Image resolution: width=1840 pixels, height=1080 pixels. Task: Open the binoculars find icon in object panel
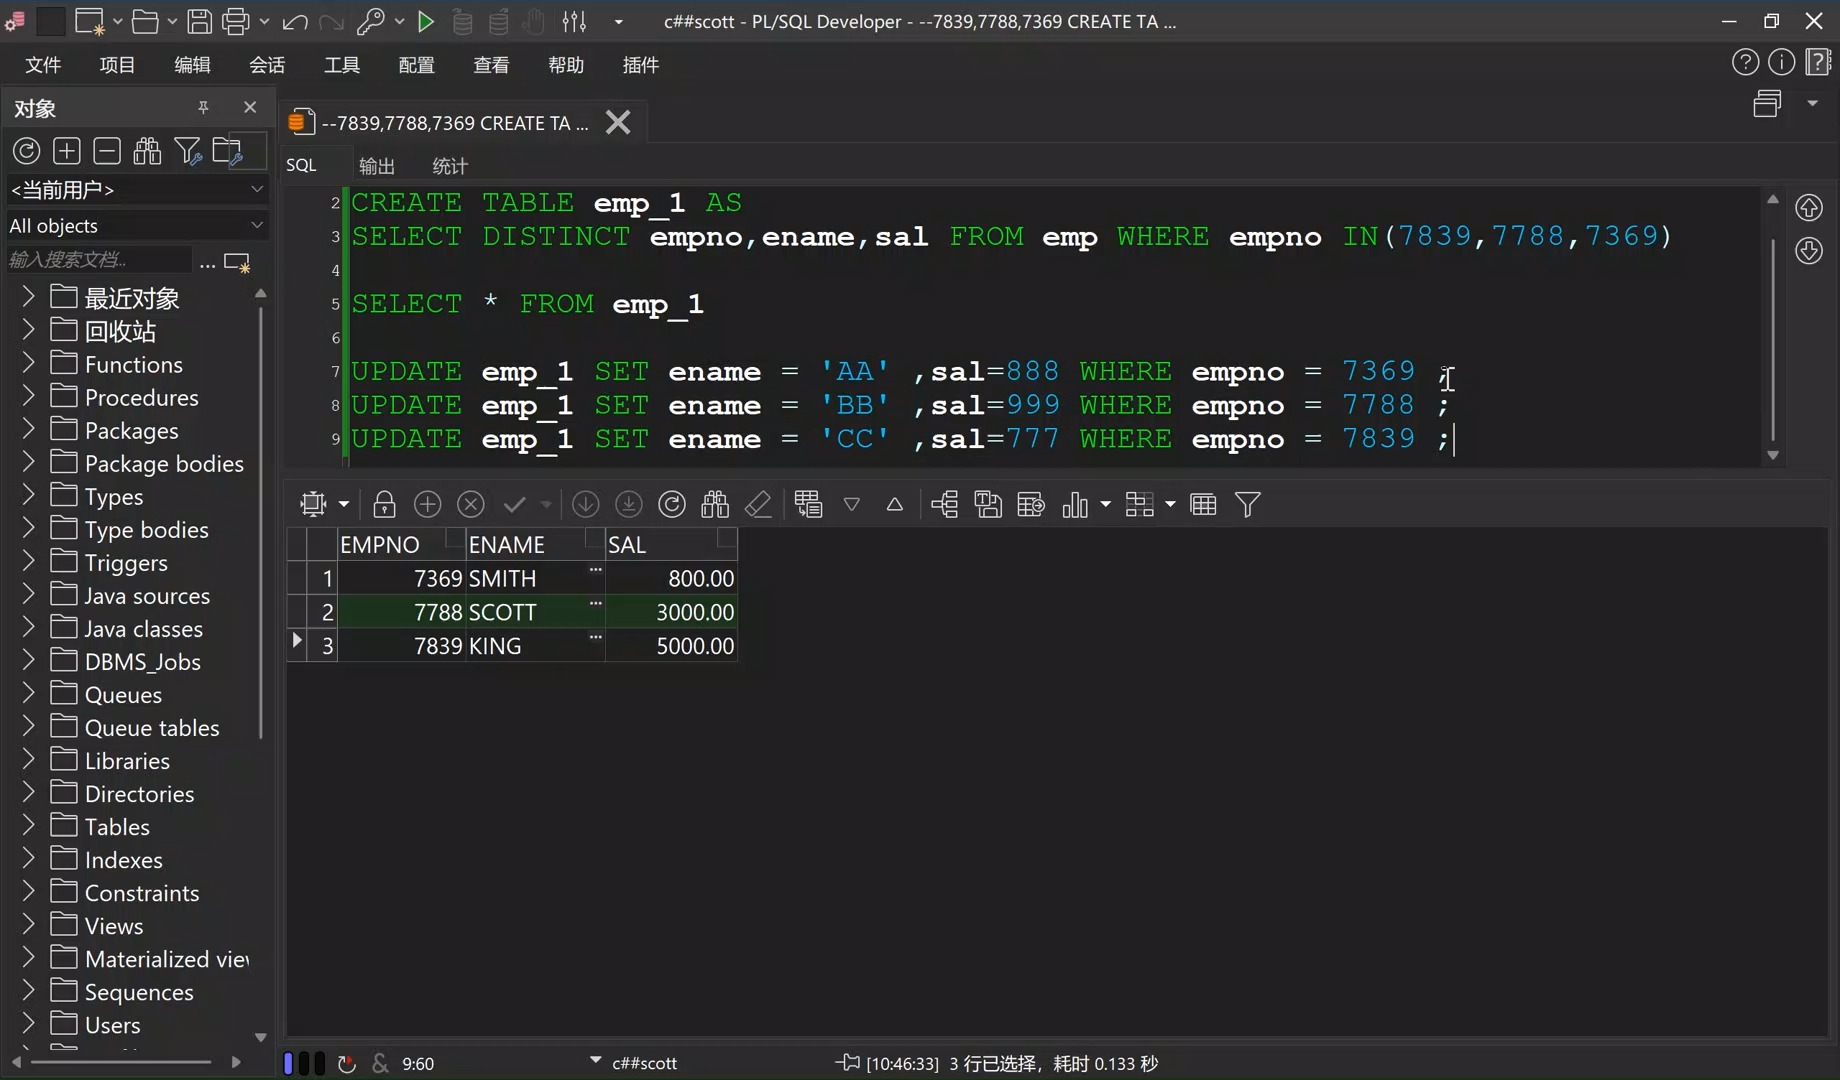click(147, 151)
